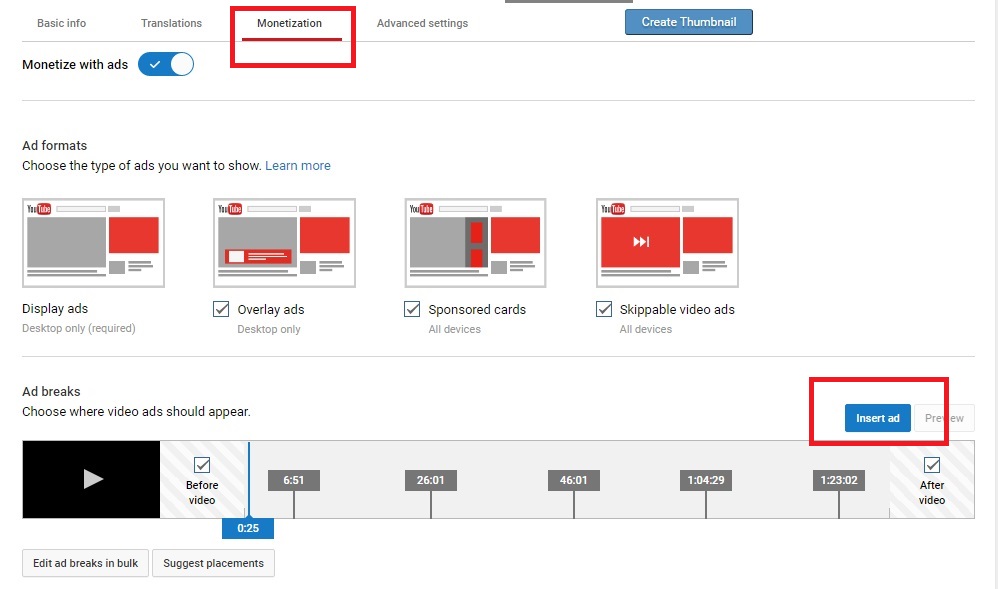This screenshot has height=589, width=998.
Task: Click the Preview button
Action: click(945, 418)
